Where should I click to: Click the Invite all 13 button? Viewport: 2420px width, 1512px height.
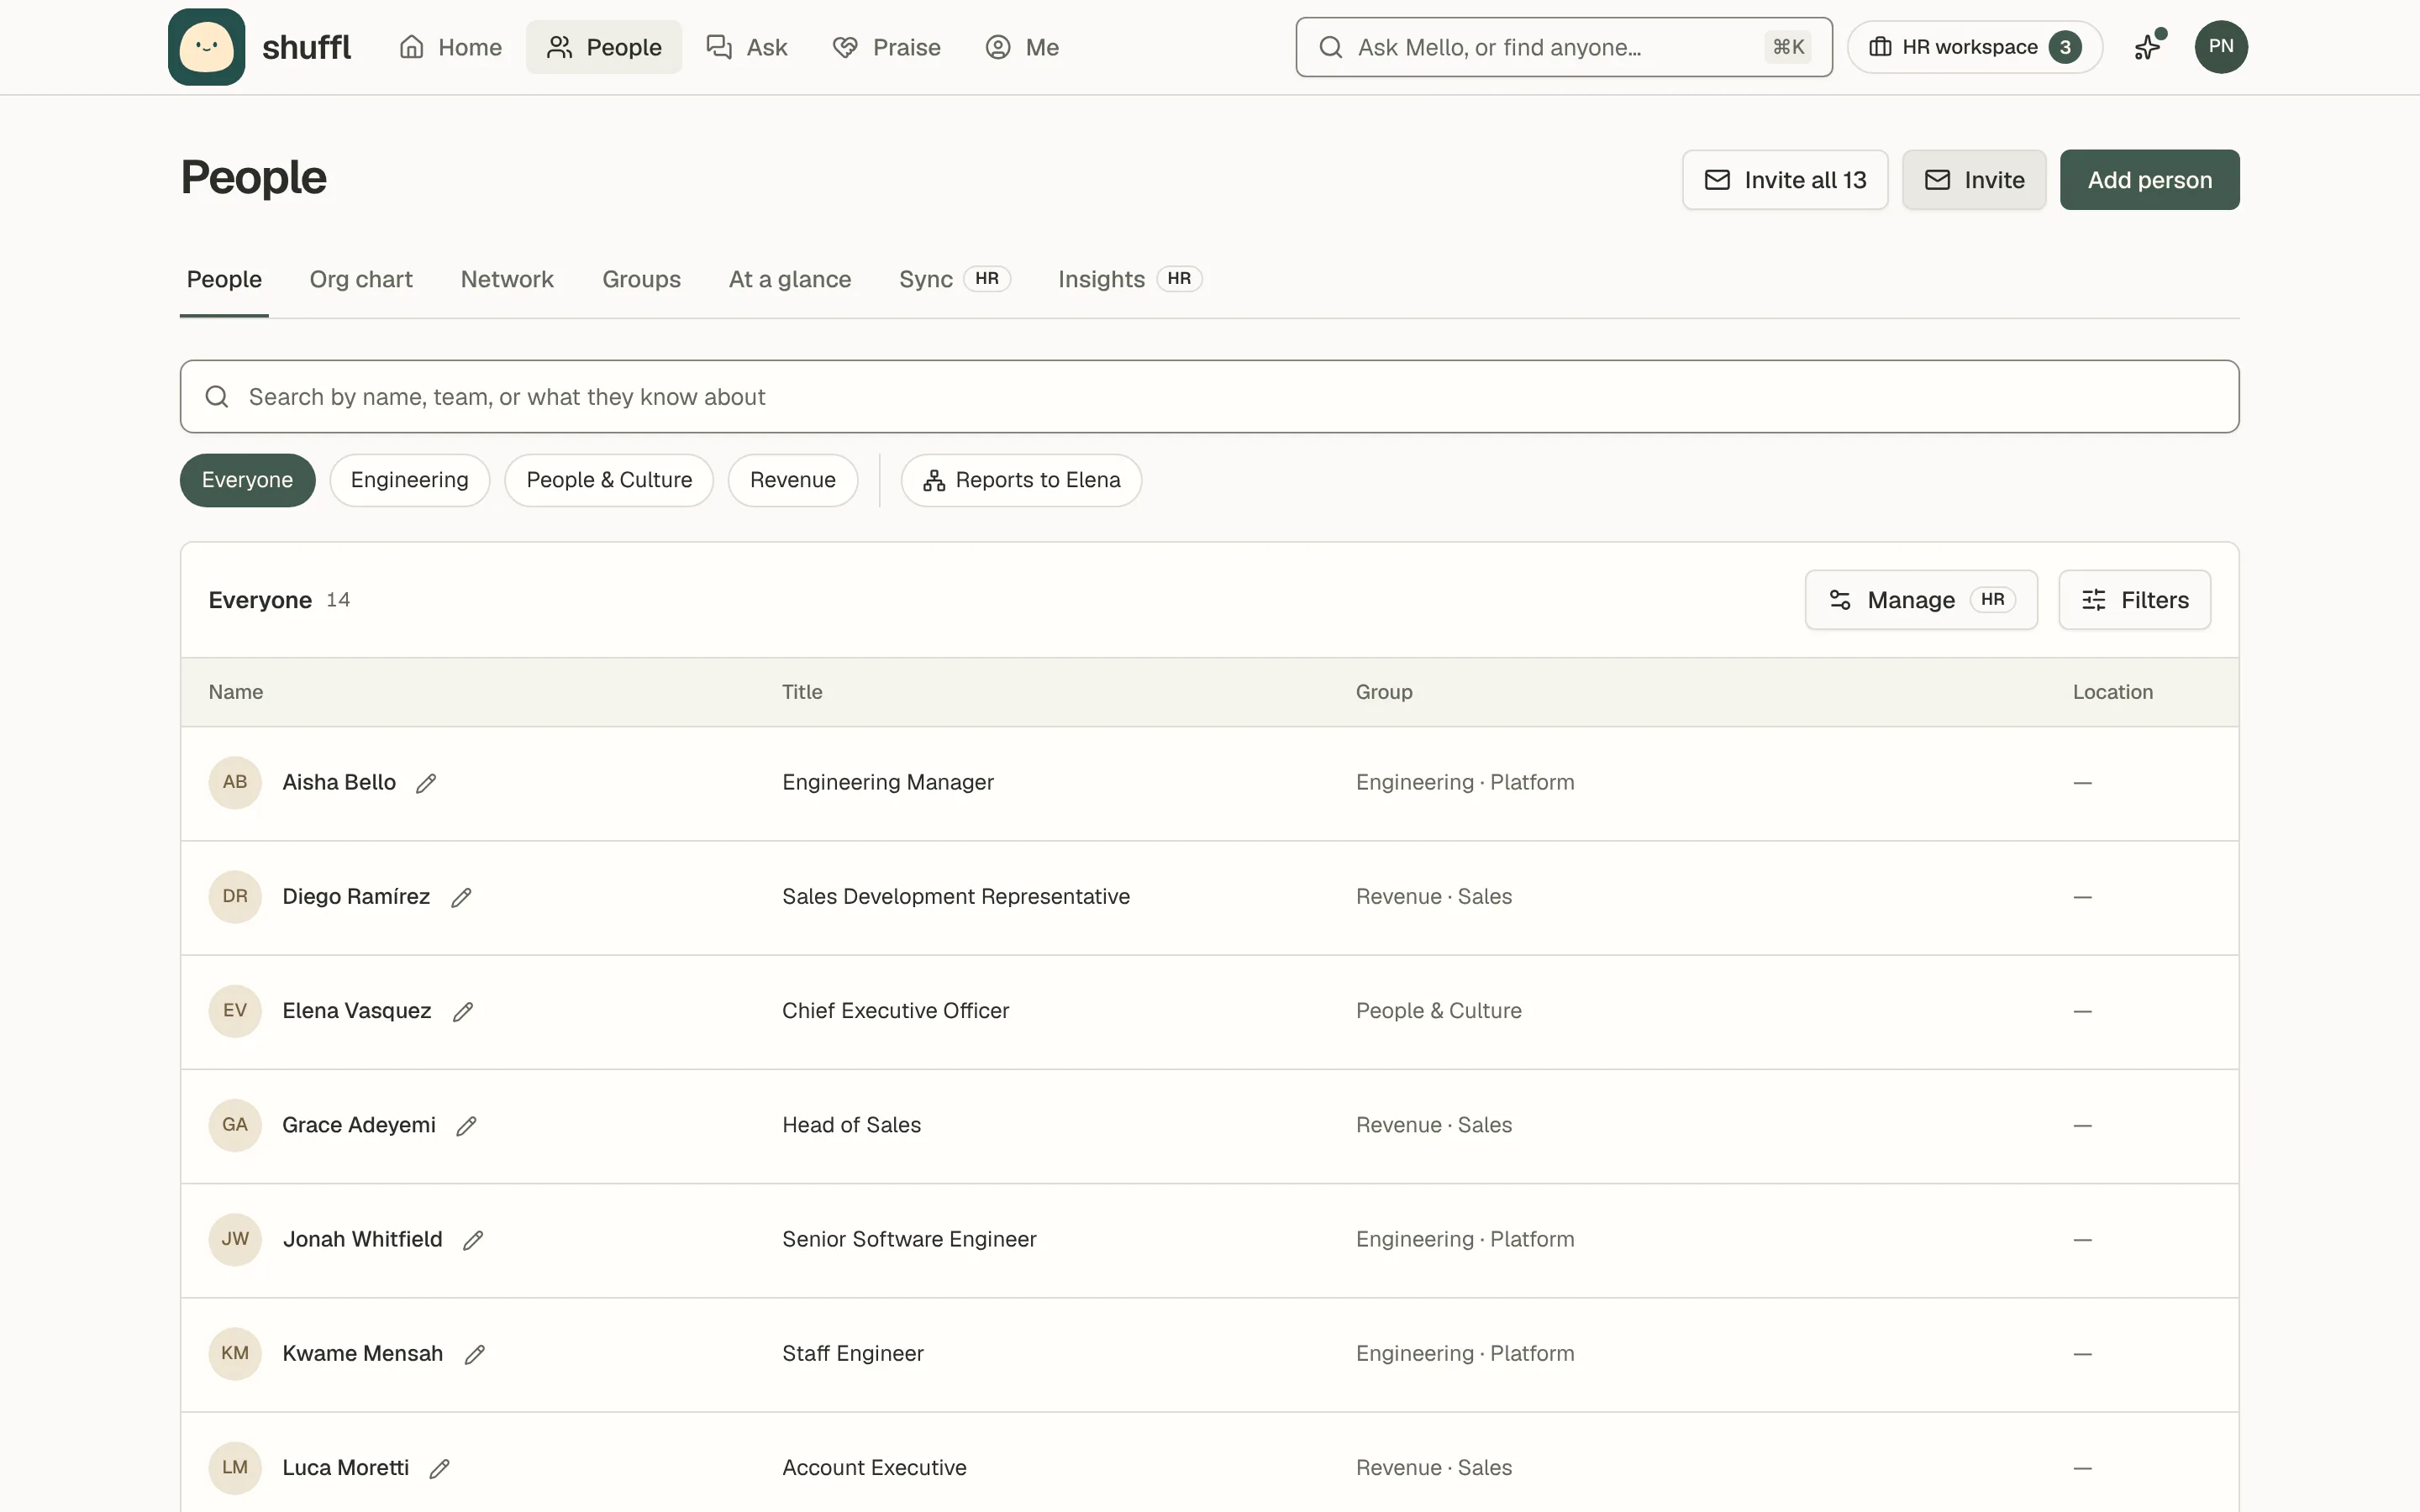1785,180
